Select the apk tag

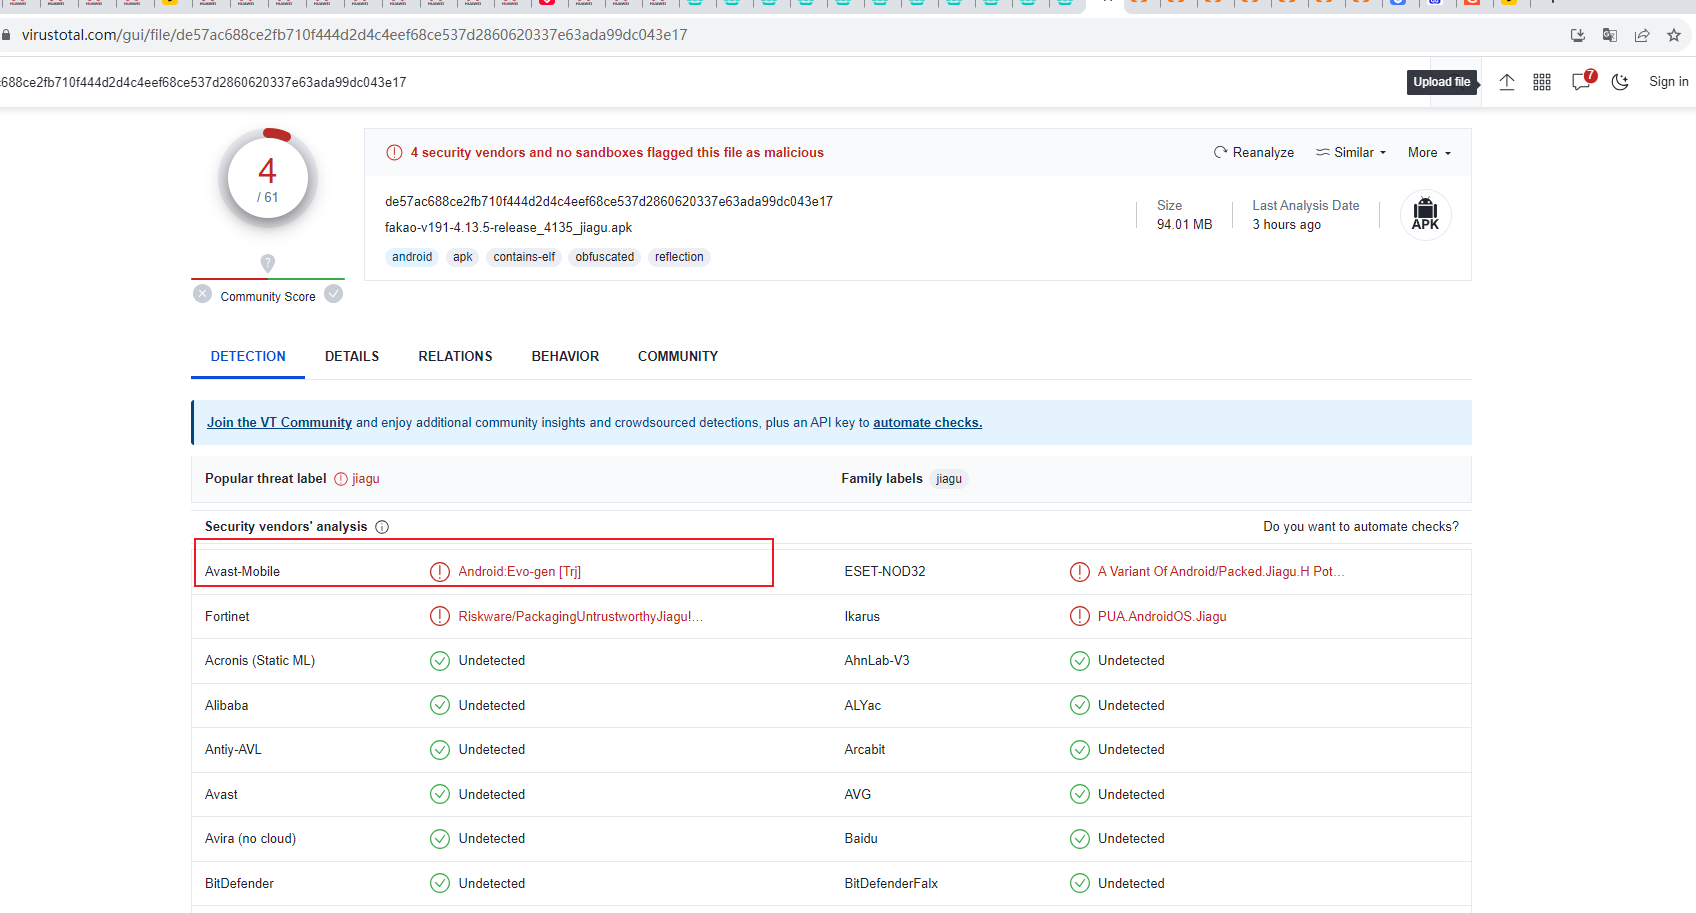[x=462, y=257]
